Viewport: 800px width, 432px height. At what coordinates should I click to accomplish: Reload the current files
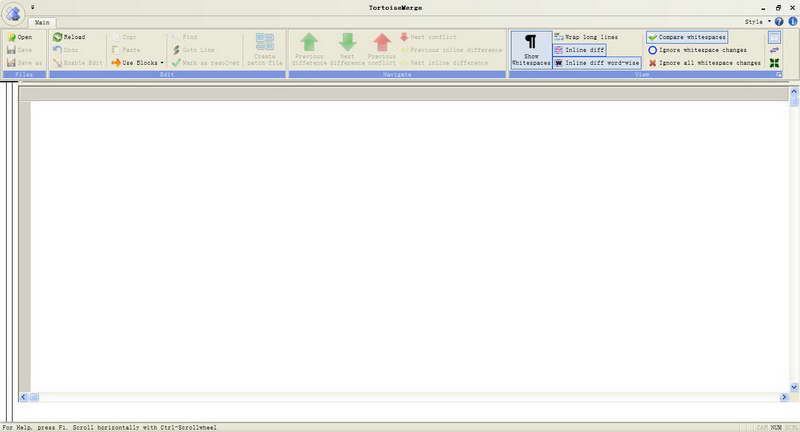68,37
